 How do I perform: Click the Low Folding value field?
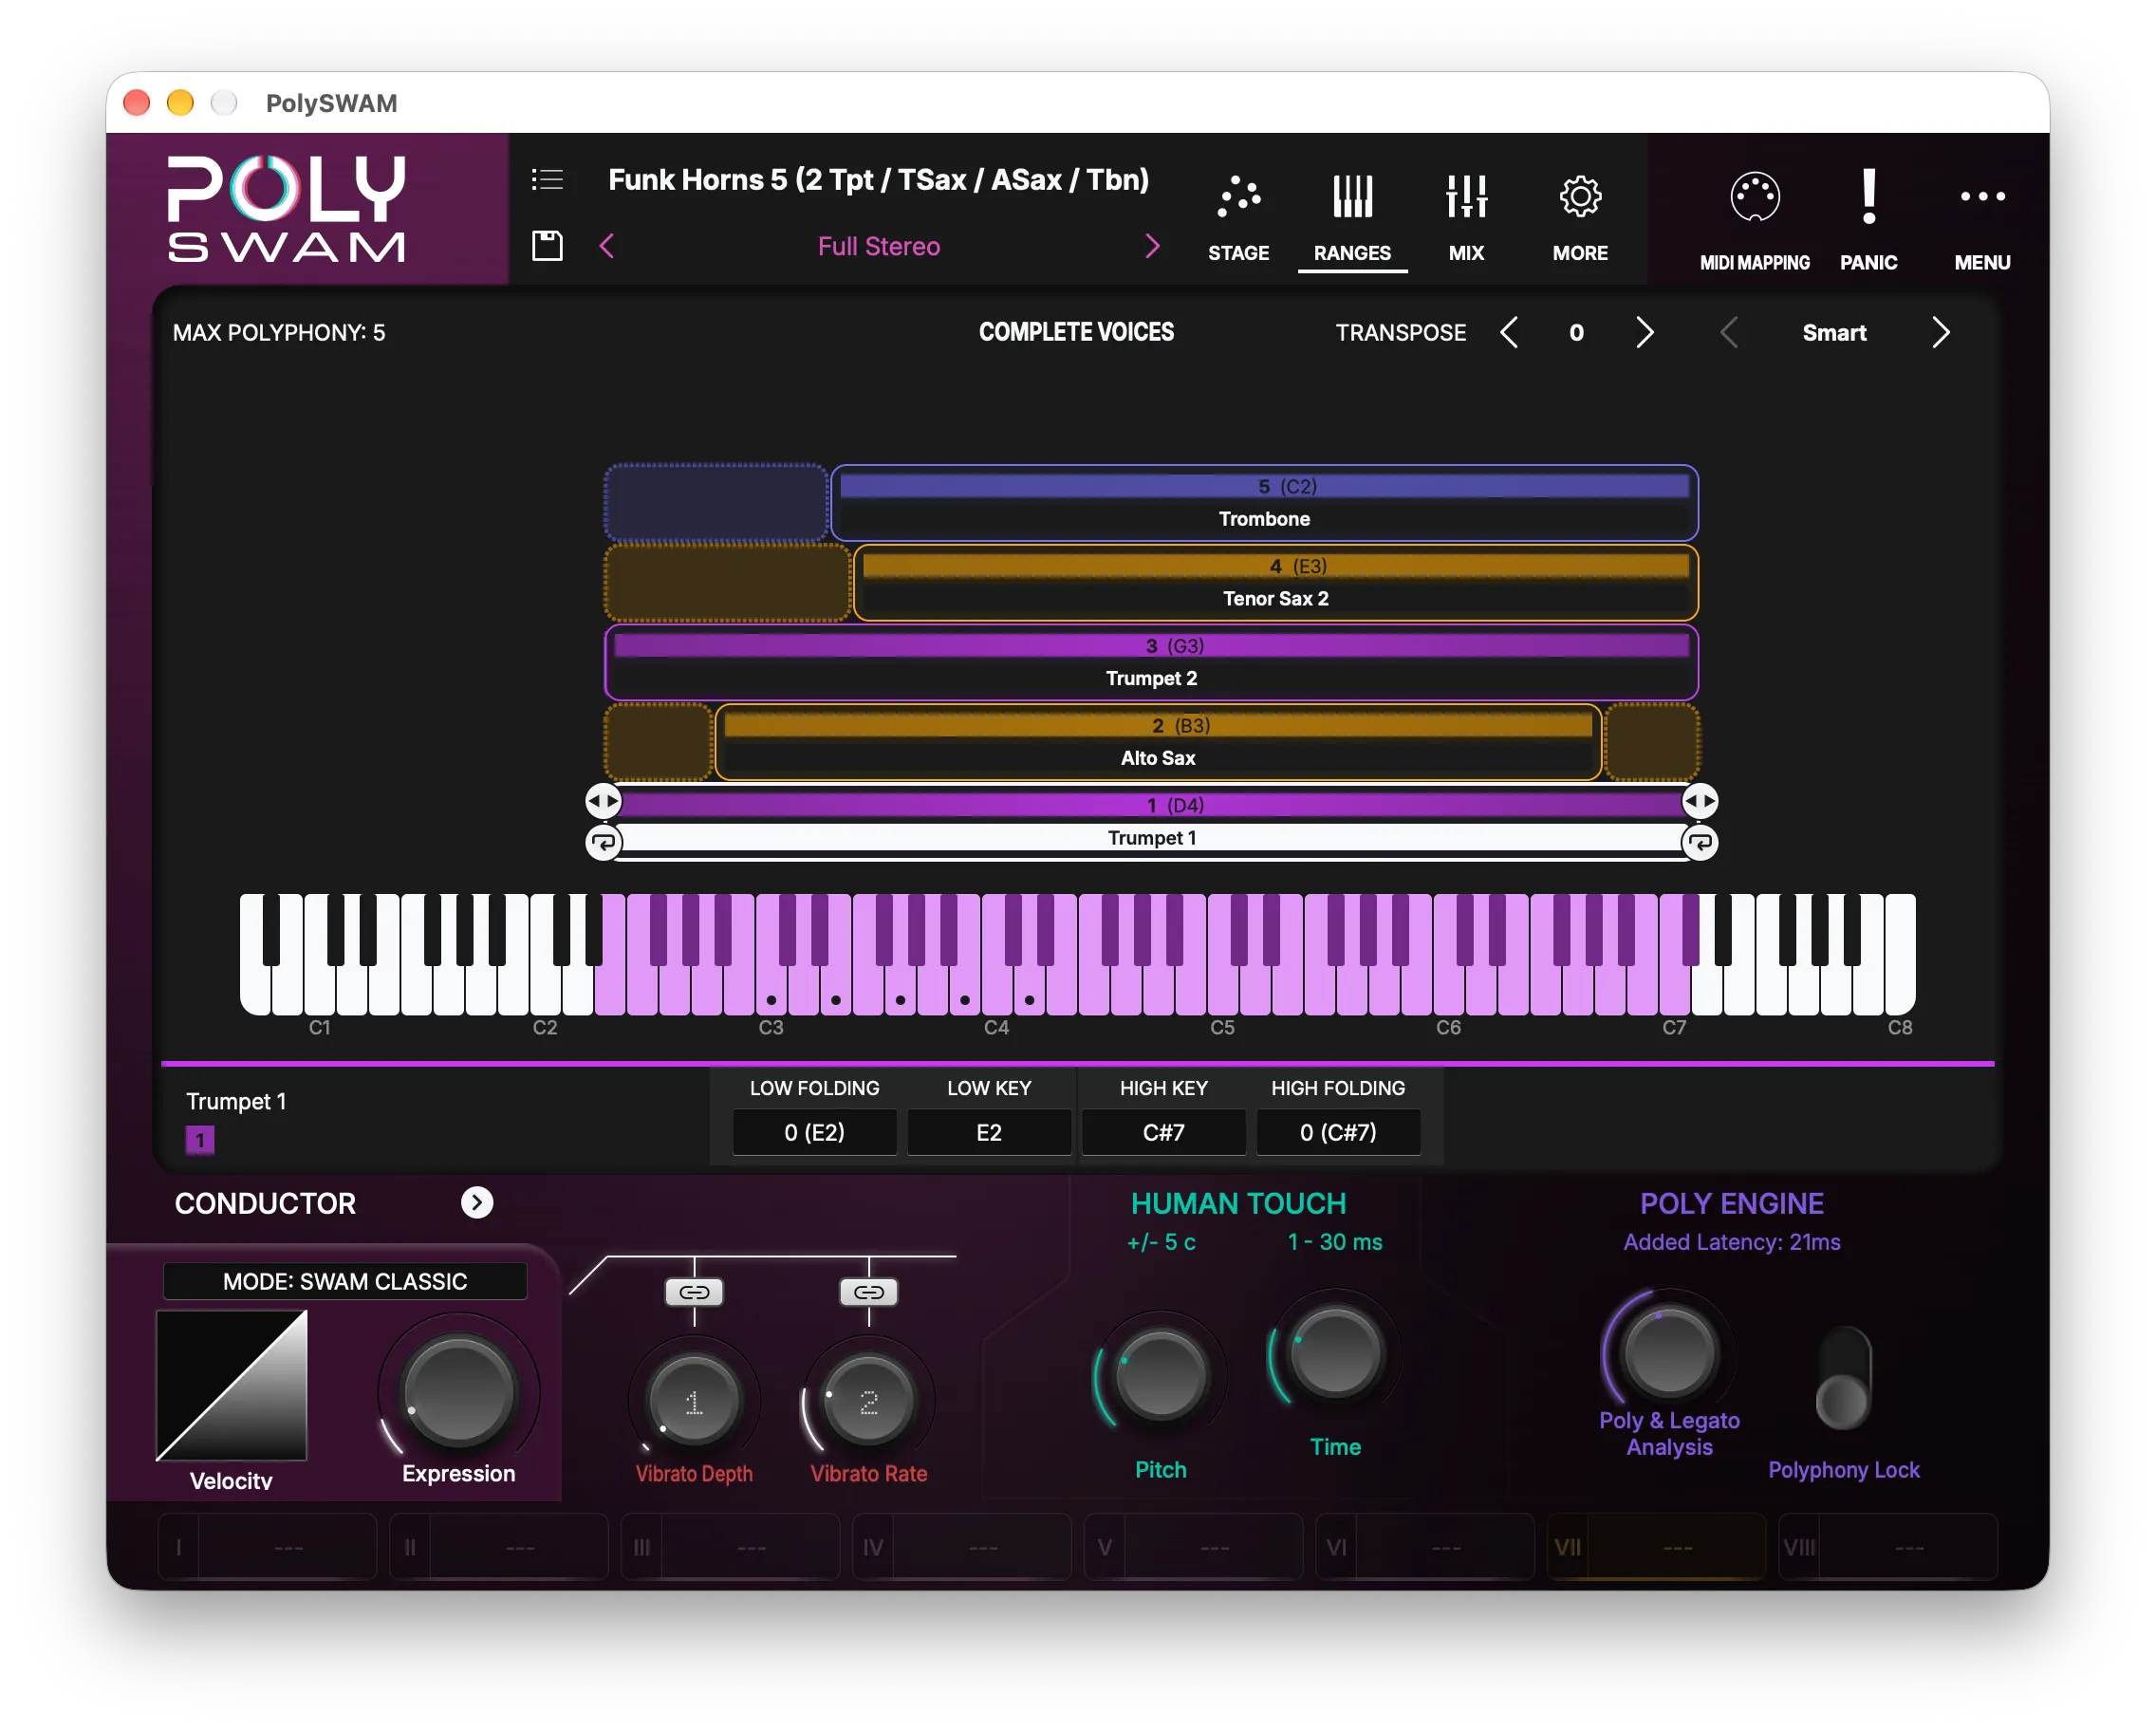tap(814, 1132)
